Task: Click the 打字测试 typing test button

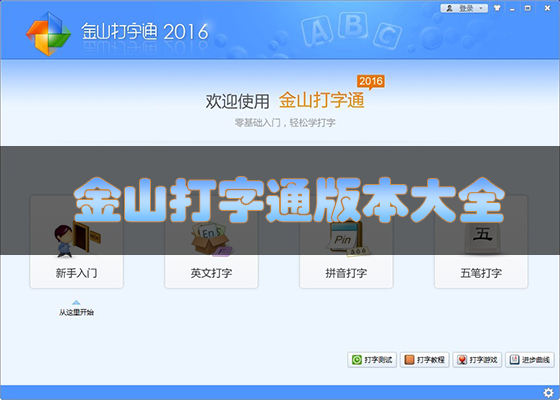Action: click(x=372, y=360)
